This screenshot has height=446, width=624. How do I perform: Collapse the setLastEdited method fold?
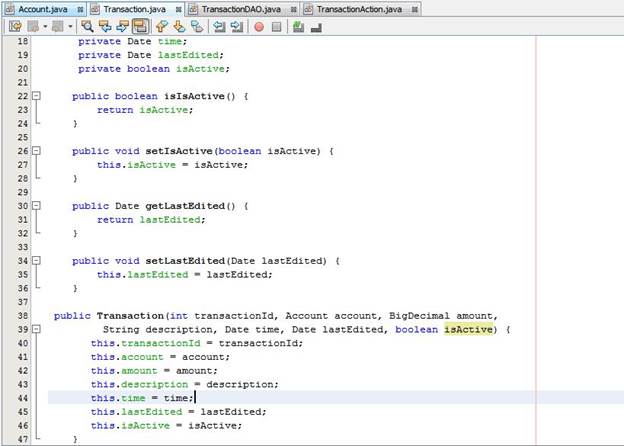(x=36, y=261)
